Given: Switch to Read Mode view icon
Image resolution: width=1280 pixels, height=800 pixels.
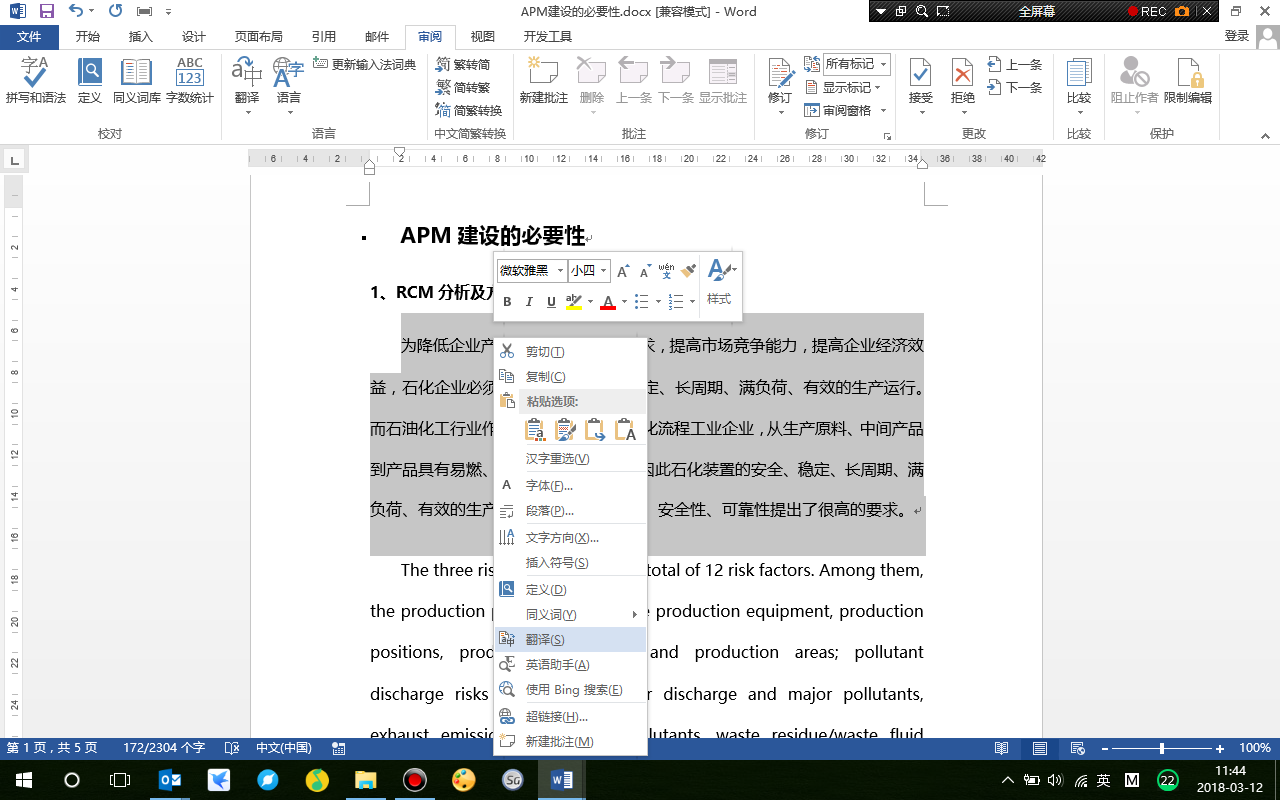Looking at the screenshot, I should 1002,748.
